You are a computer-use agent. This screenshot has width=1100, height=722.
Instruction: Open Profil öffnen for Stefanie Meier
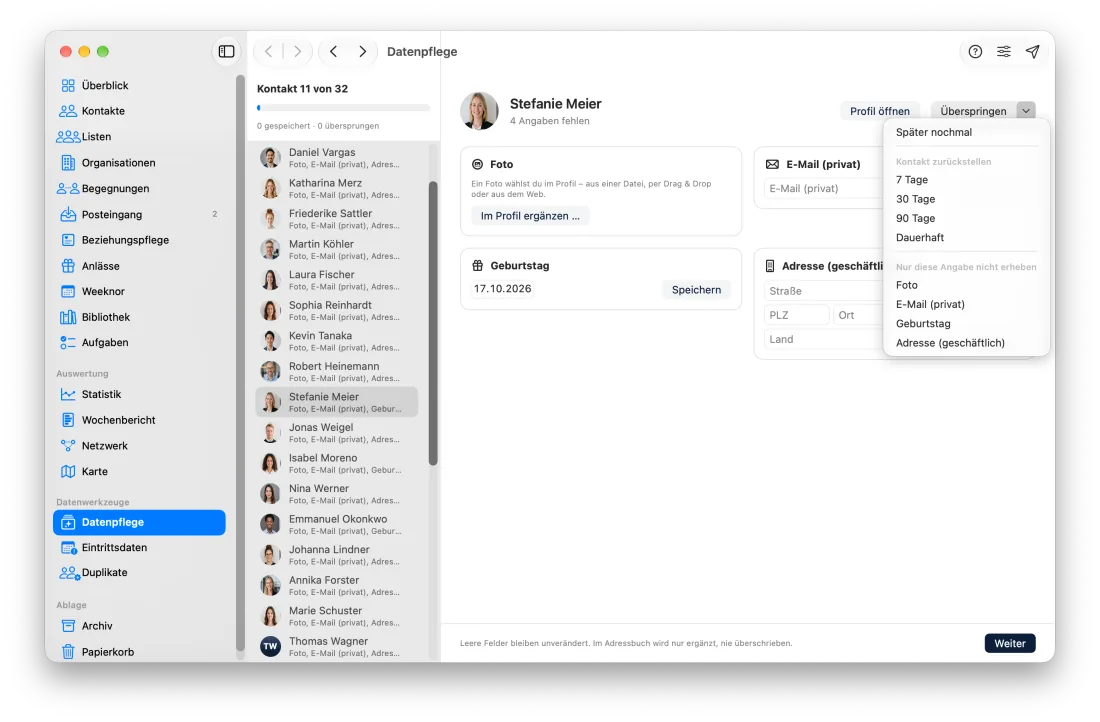[880, 111]
